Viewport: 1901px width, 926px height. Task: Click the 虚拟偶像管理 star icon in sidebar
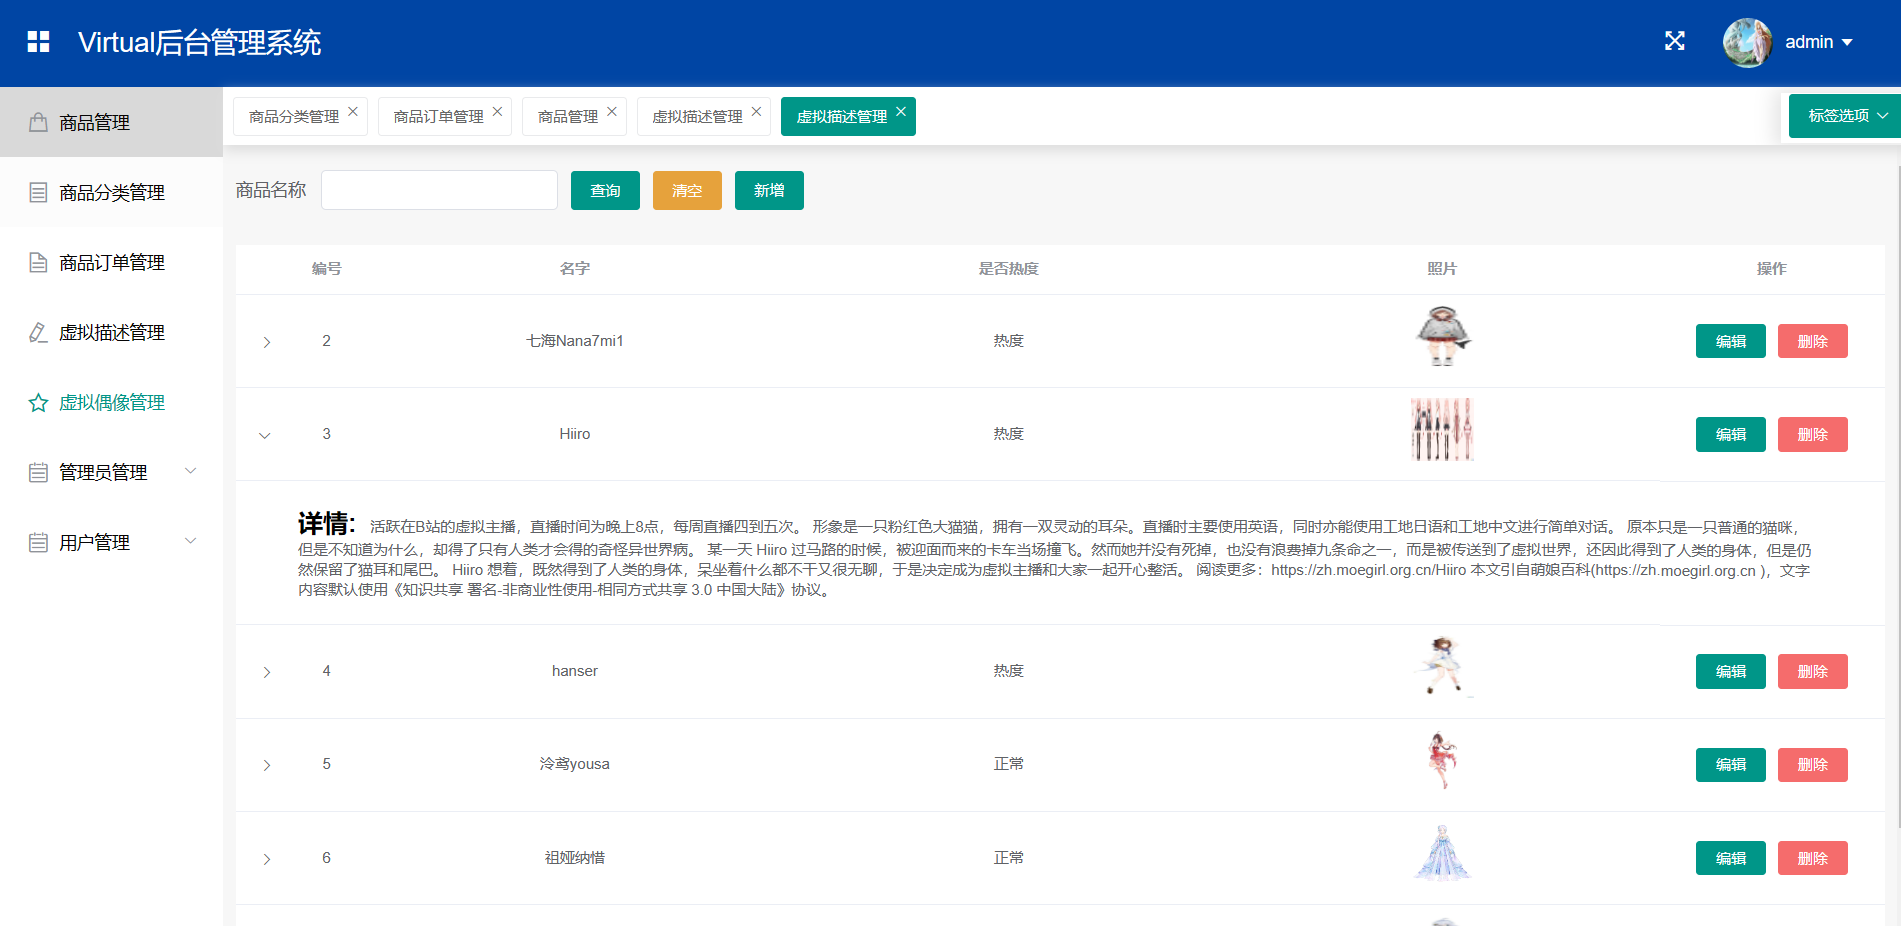[x=38, y=402]
